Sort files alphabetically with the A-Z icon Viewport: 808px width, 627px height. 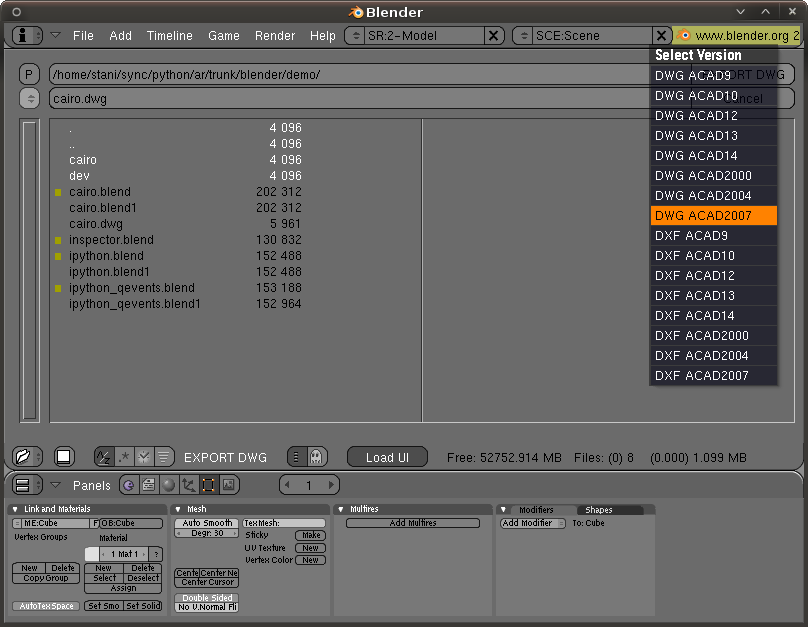[104, 458]
